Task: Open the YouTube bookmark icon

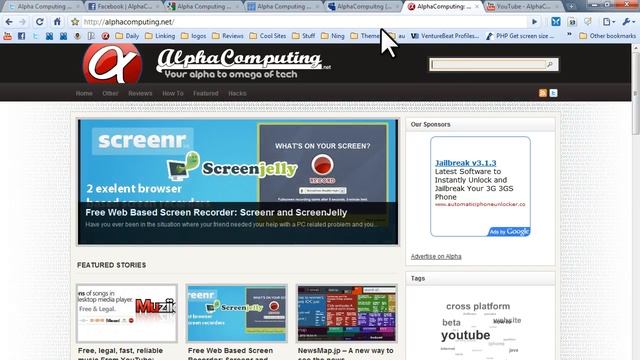Action: [8, 36]
